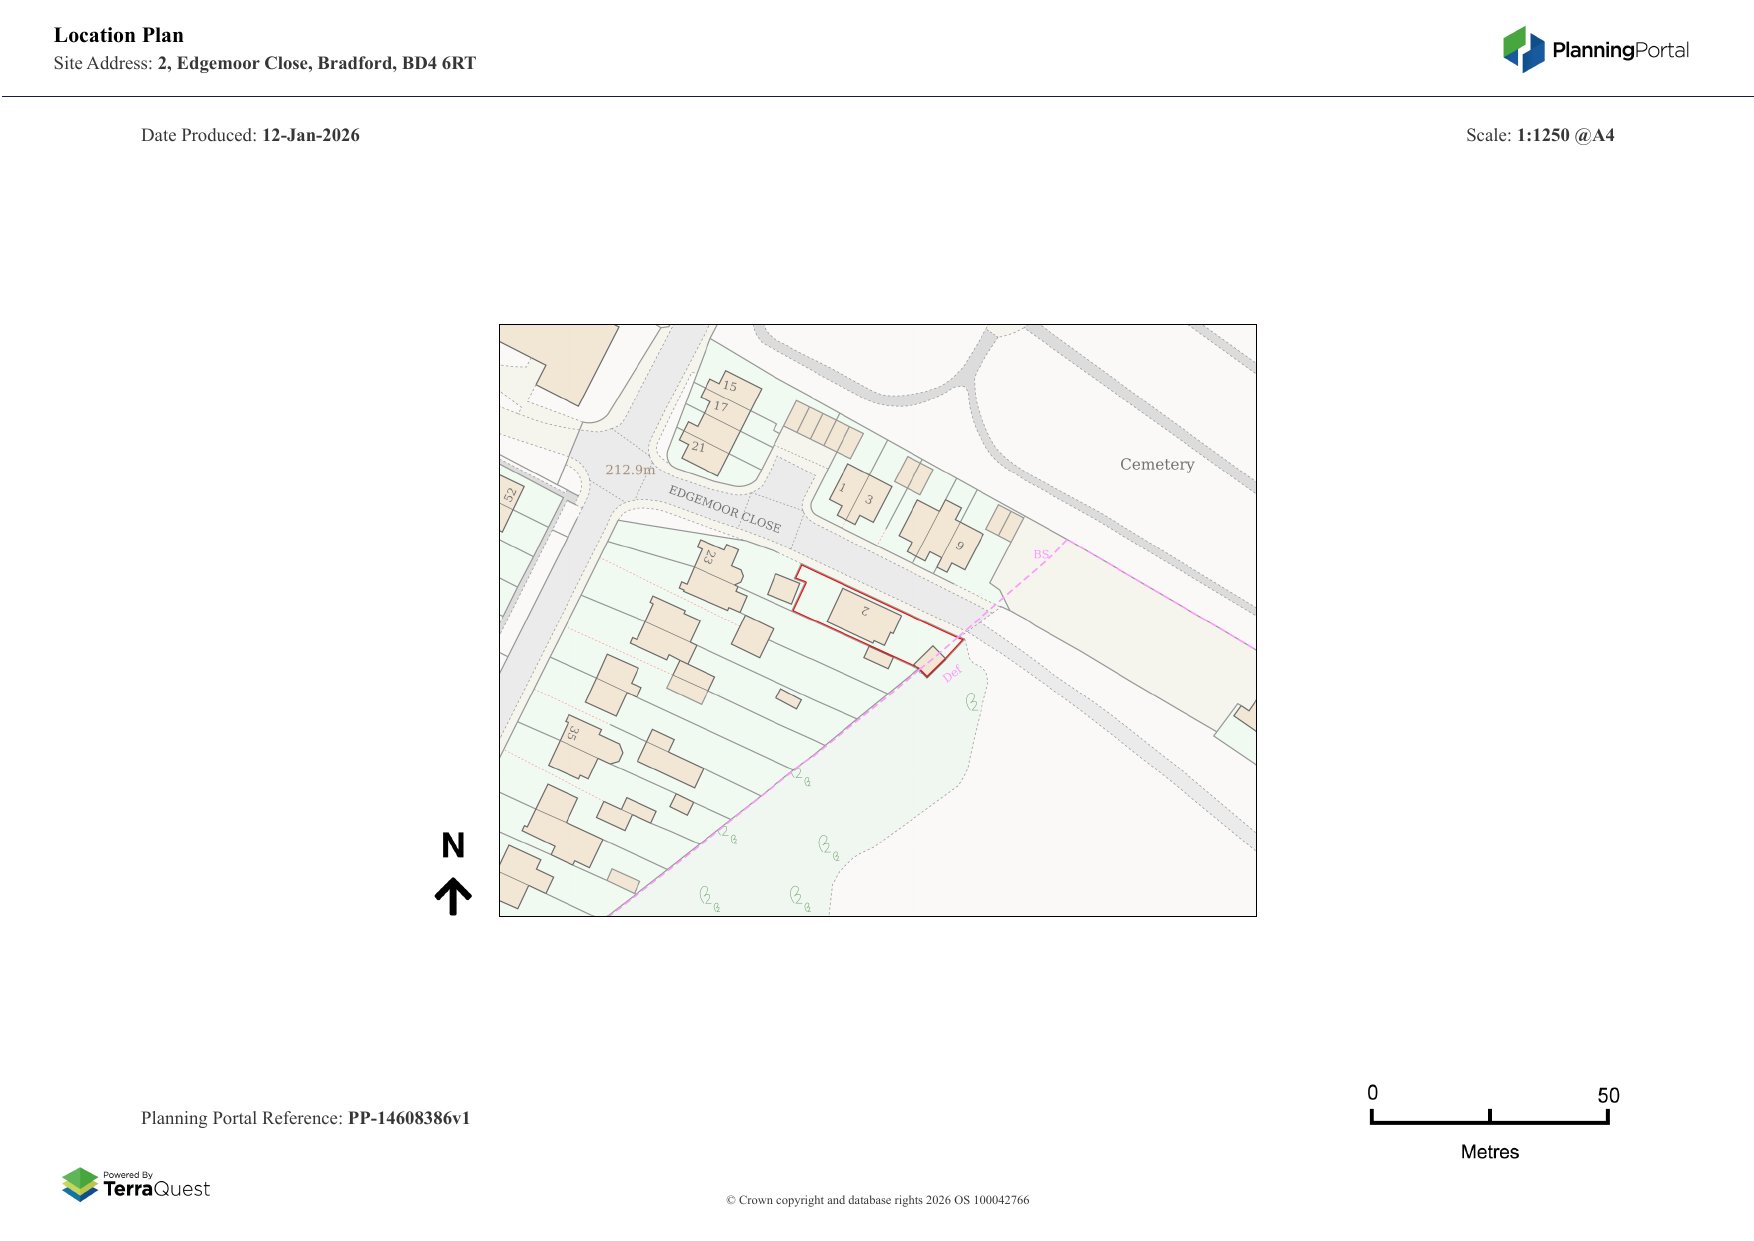The width and height of the screenshot is (1754, 1241).
Task: Click the Location Plan heading
Action: [x=119, y=35]
